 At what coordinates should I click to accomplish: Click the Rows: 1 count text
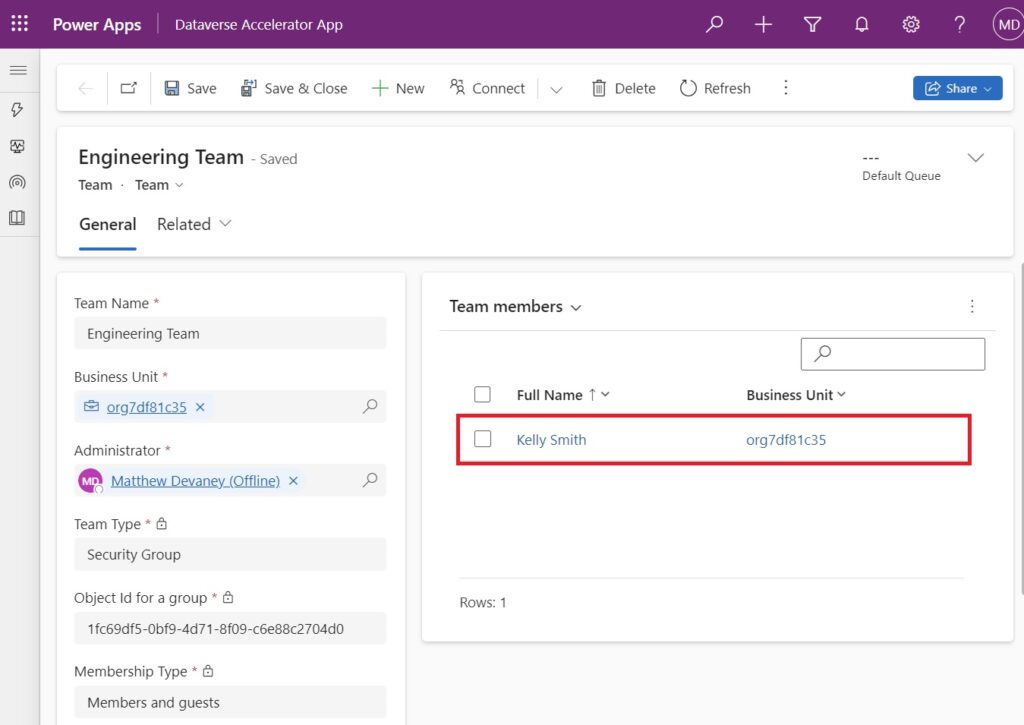point(483,602)
